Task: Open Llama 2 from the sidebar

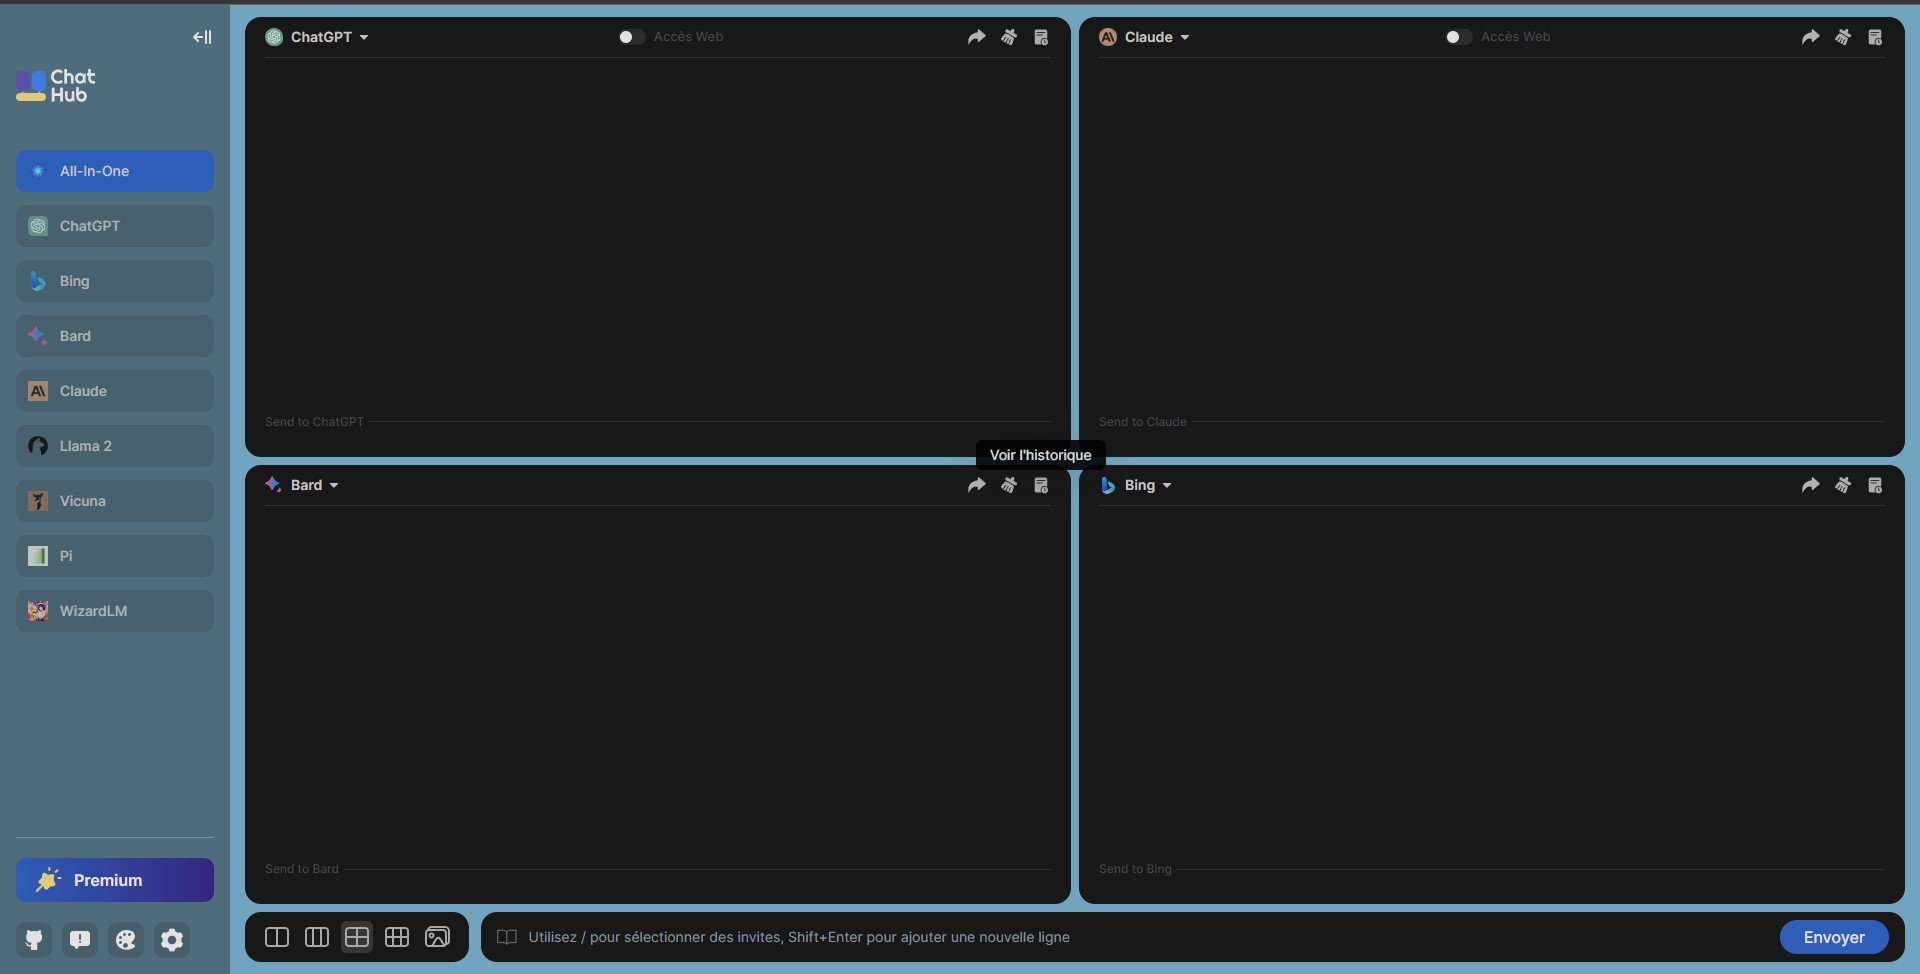Action: pos(115,446)
